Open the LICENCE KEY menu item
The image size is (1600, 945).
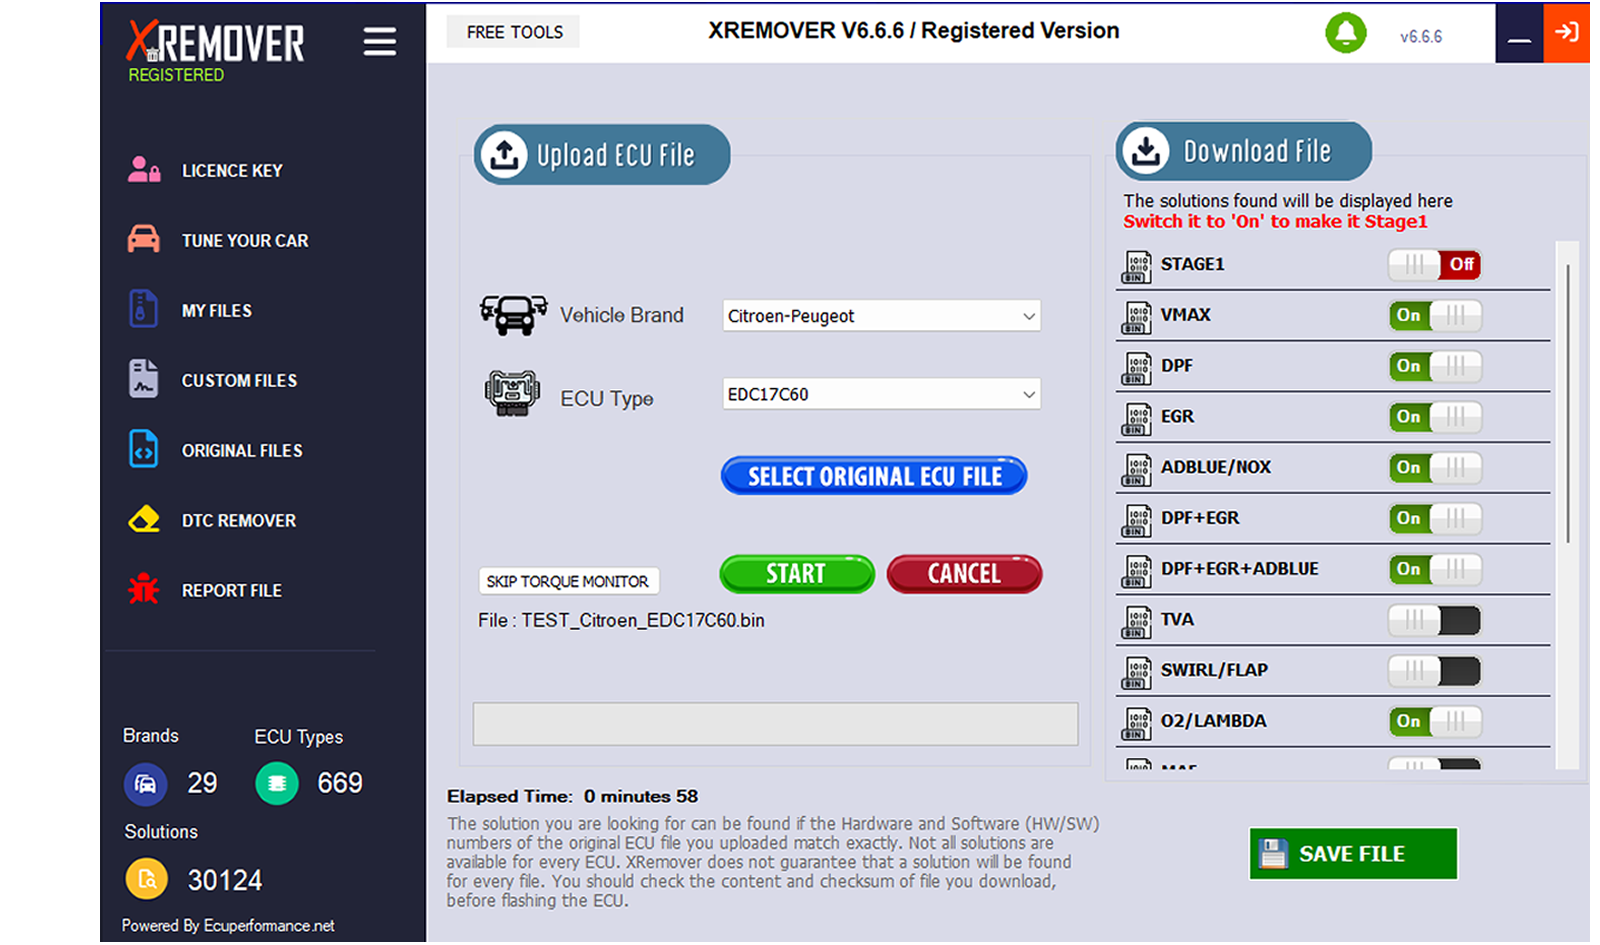point(232,171)
